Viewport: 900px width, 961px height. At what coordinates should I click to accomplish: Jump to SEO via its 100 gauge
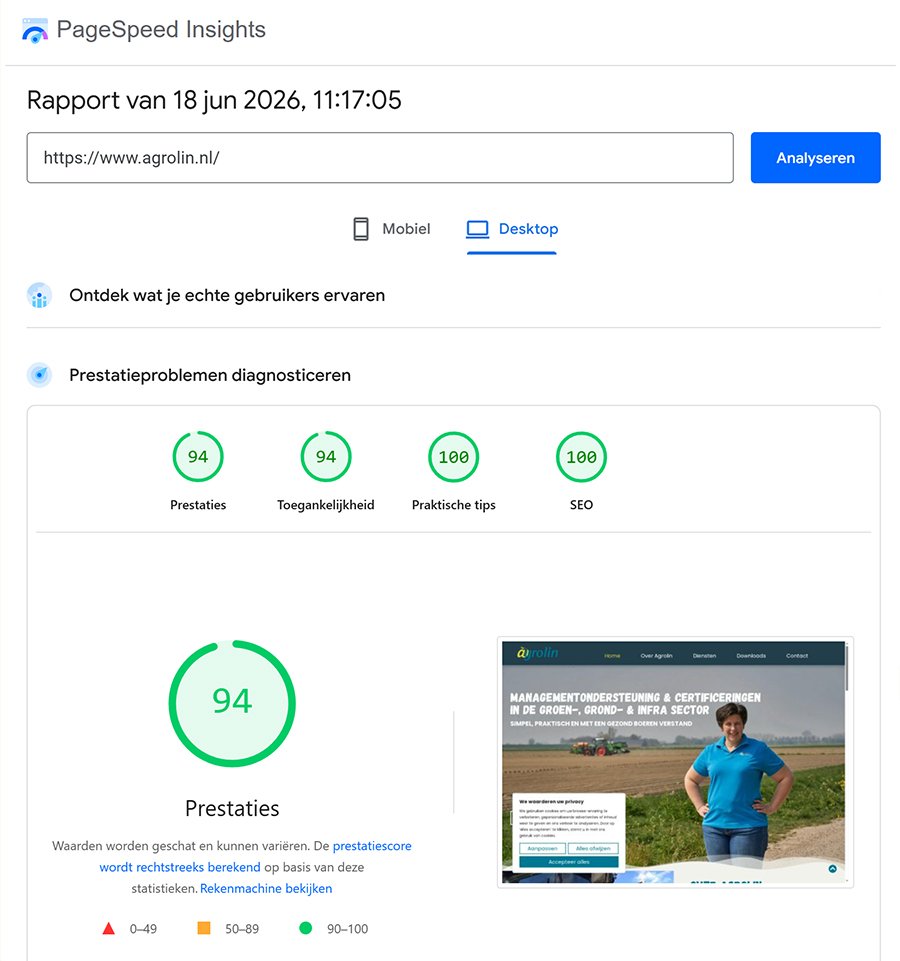tap(581, 457)
